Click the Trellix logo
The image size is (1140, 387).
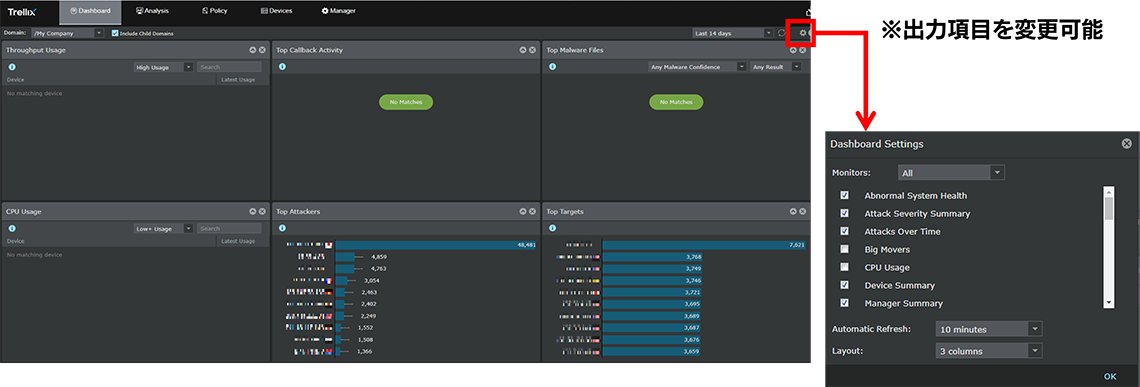(22, 11)
